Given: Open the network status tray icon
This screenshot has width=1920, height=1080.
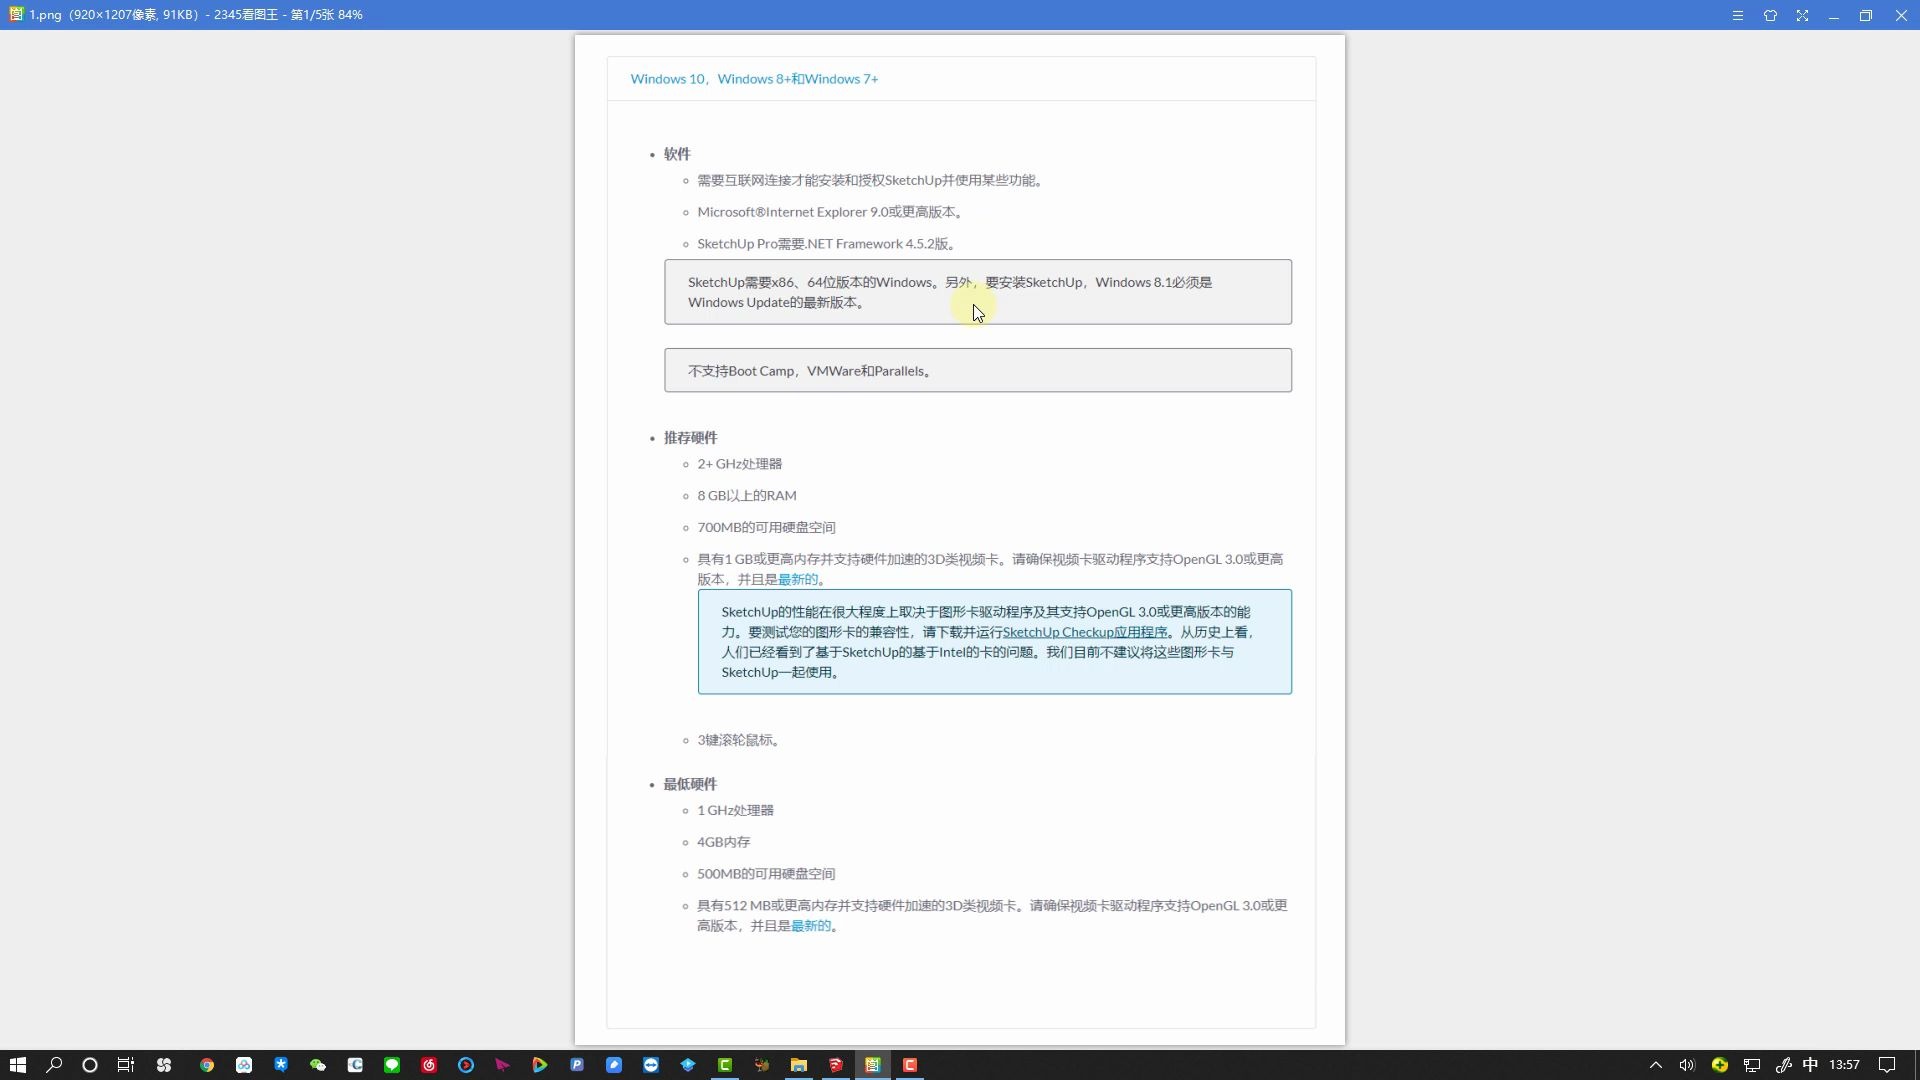Looking at the screenshot, I should click(1752, 1065).
